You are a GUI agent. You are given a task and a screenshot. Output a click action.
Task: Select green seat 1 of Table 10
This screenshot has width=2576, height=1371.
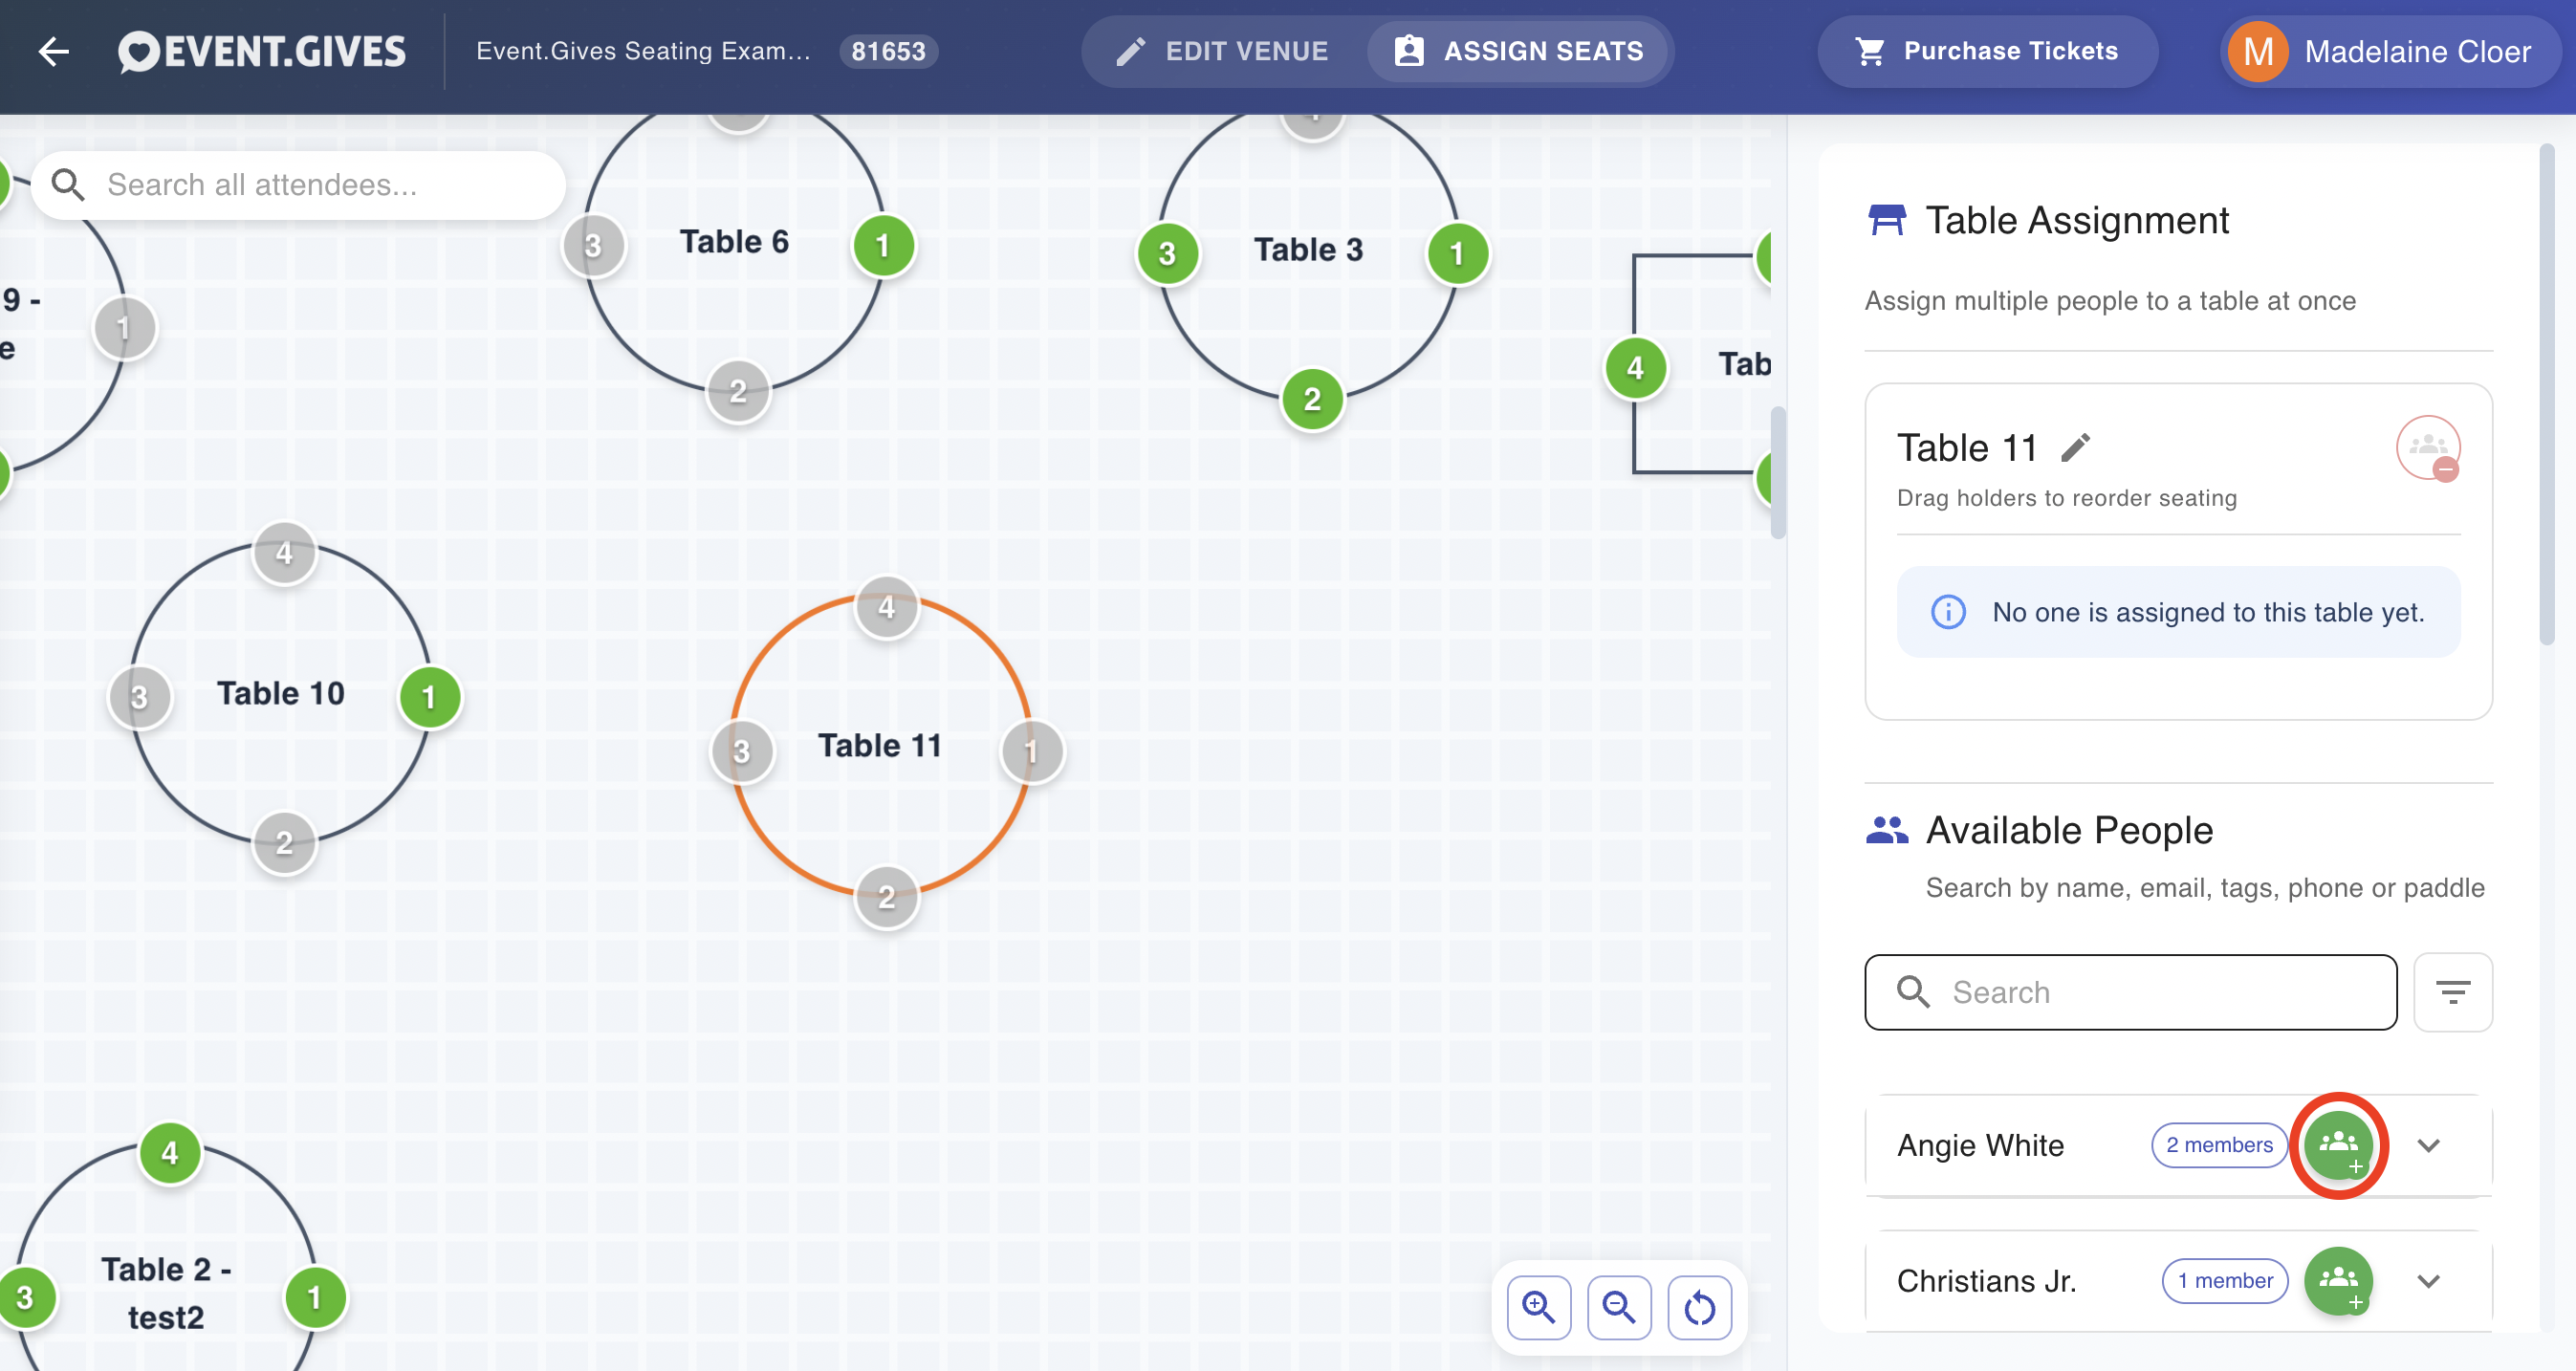pos(429,697)
